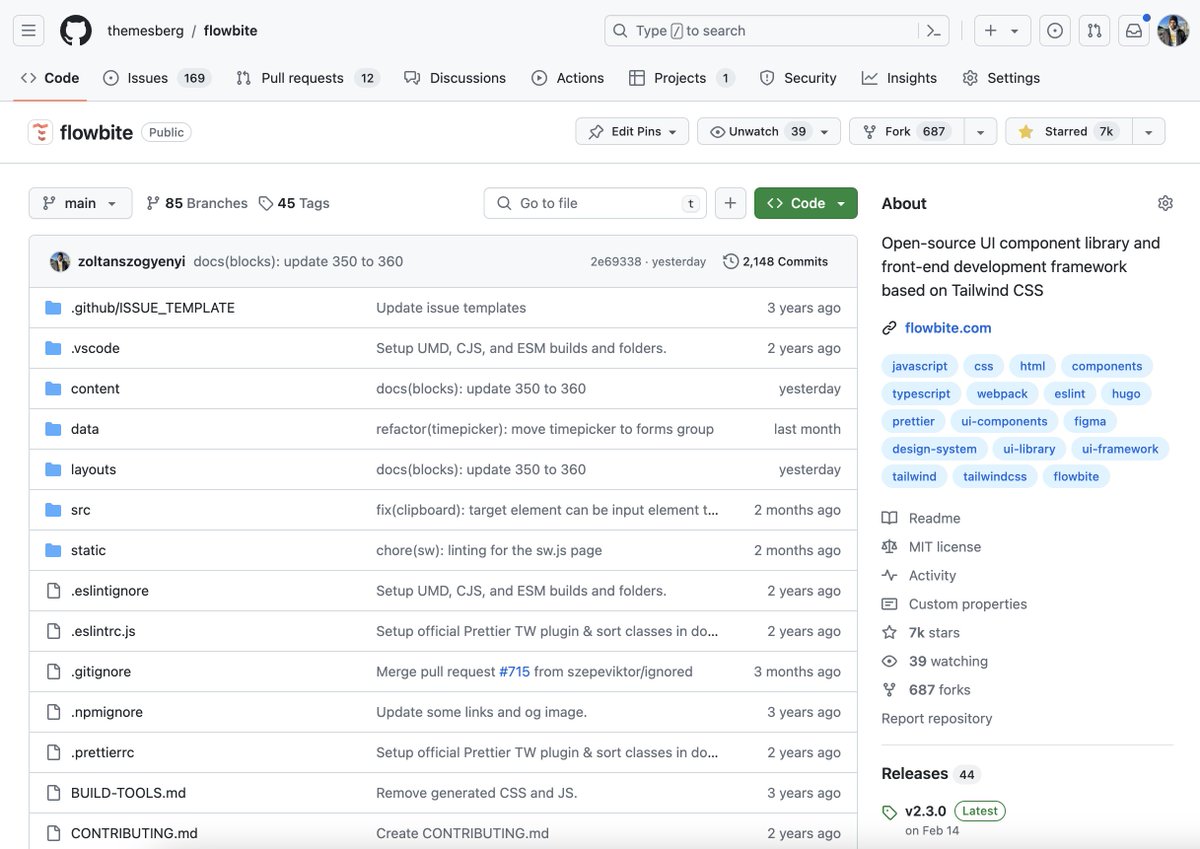This screenshot has height=849, width=1200.
Task: Open the CONTRIBUTING.md file
Action: pyautogui.click(x=134, y=834)
